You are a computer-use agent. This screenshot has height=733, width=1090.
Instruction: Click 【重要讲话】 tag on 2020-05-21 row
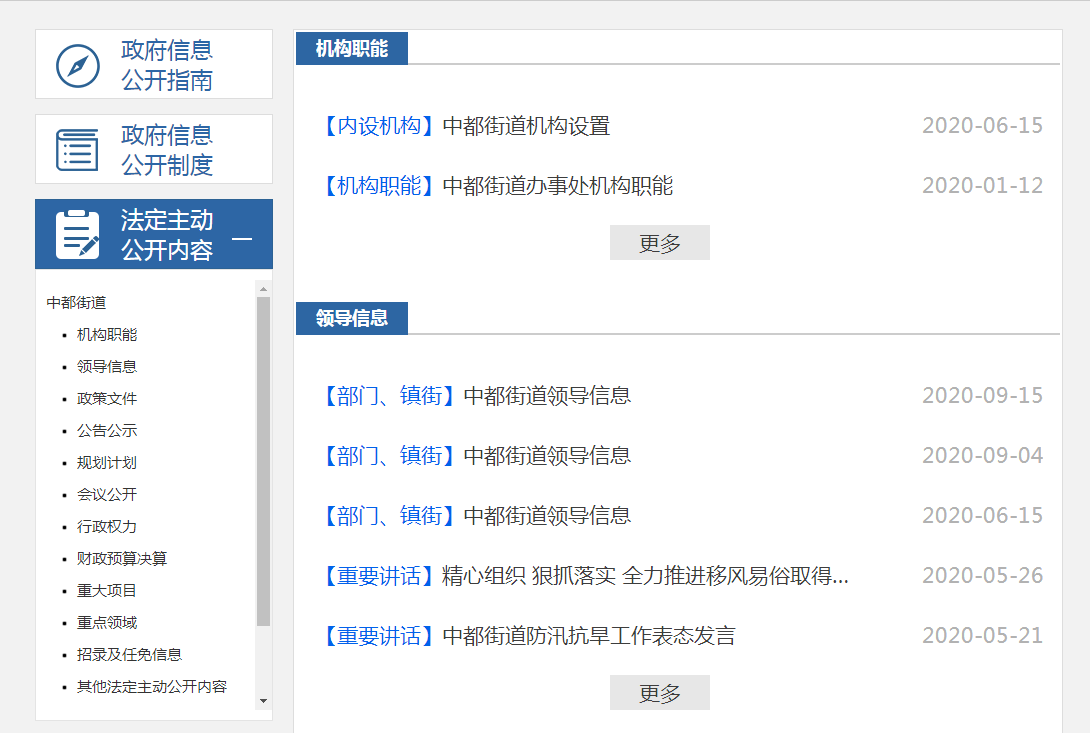tap(379, 636)
